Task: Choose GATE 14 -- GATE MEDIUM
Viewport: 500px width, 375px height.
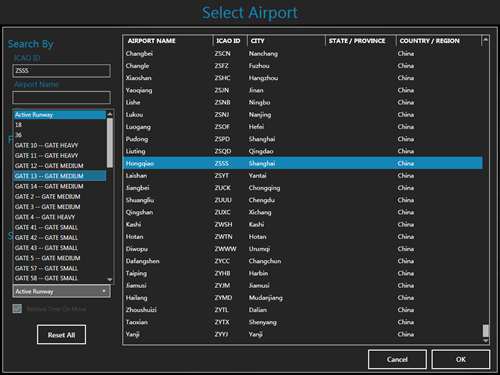Action: coord(60,186)
